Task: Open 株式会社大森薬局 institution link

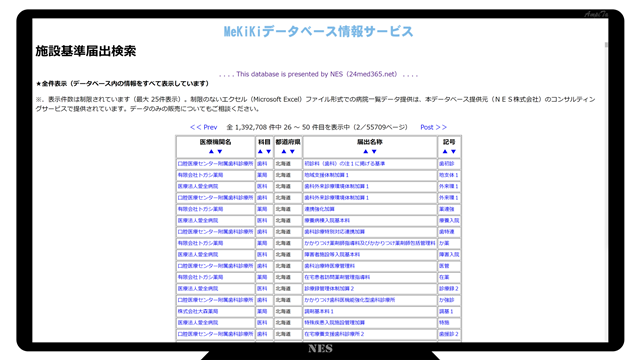Action: pyautogui.click(x=198, y=311)
